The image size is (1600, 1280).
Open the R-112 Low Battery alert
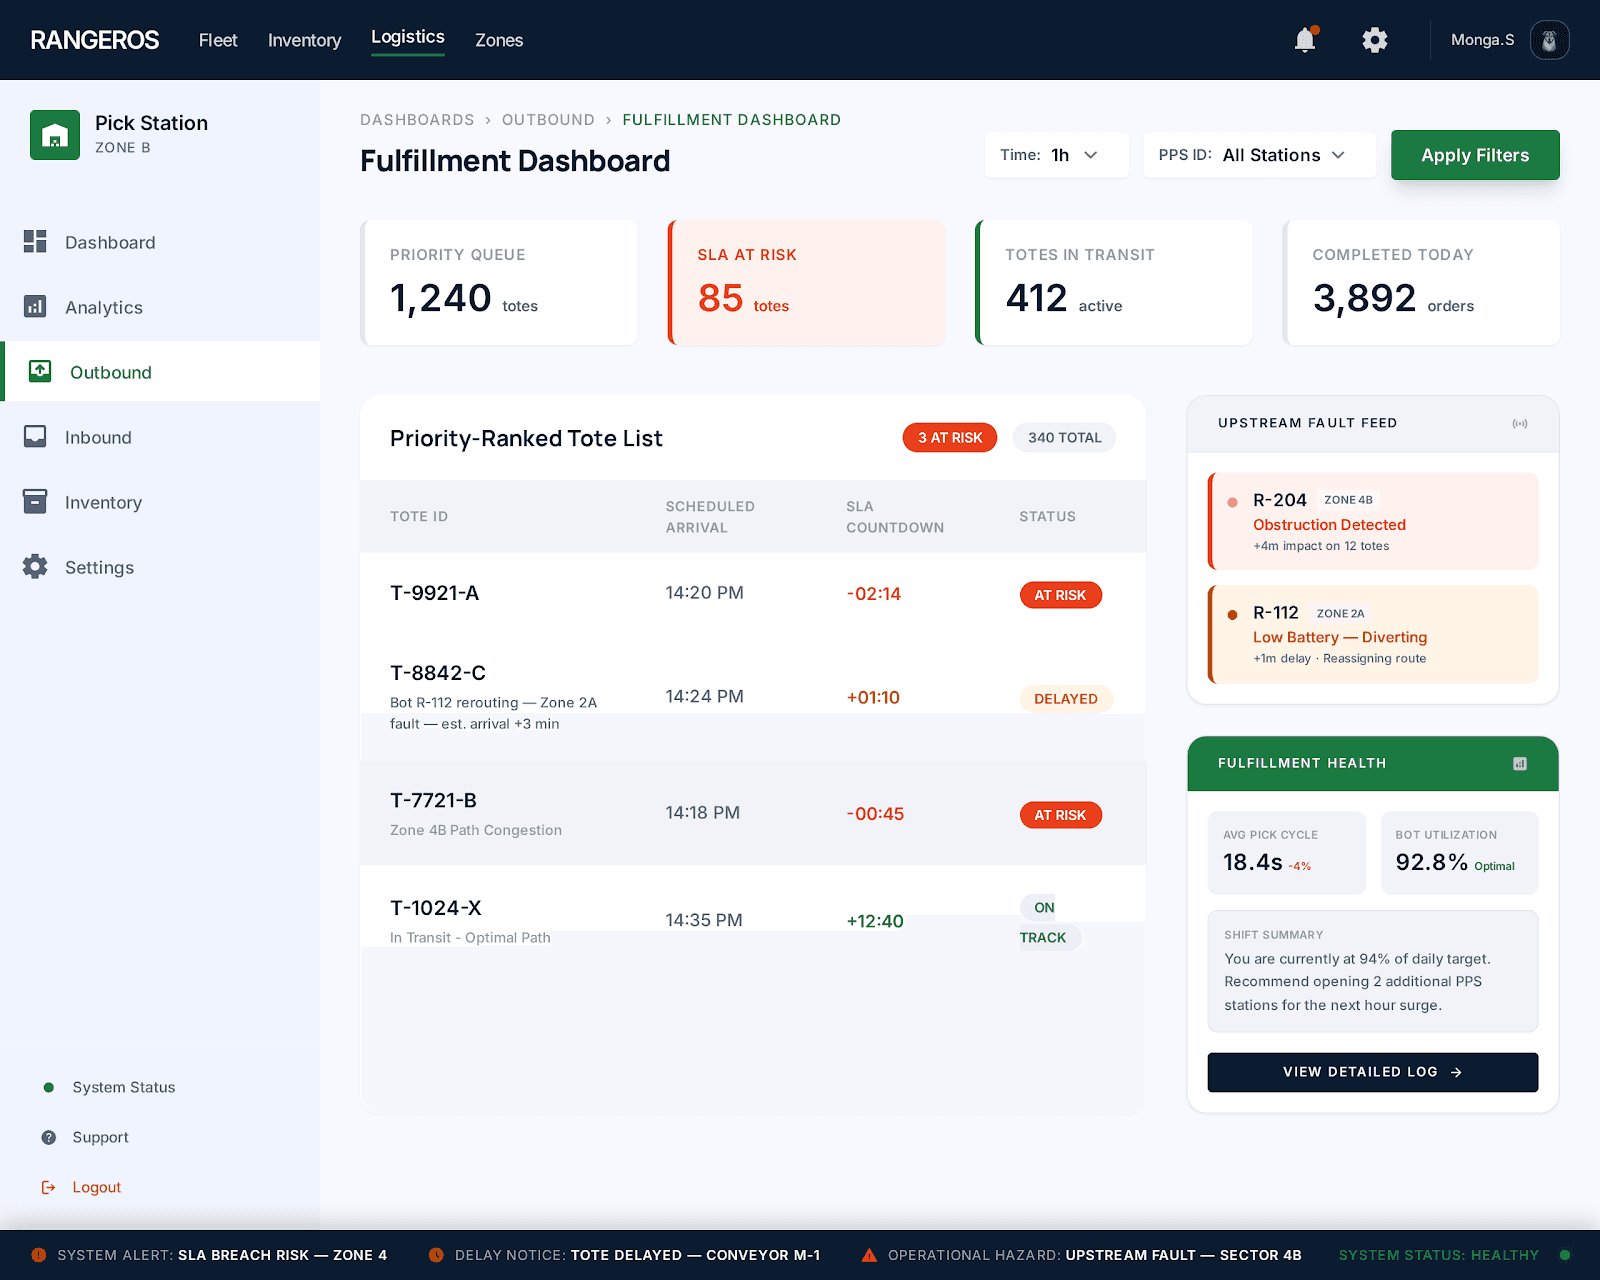coord(1373,634)
